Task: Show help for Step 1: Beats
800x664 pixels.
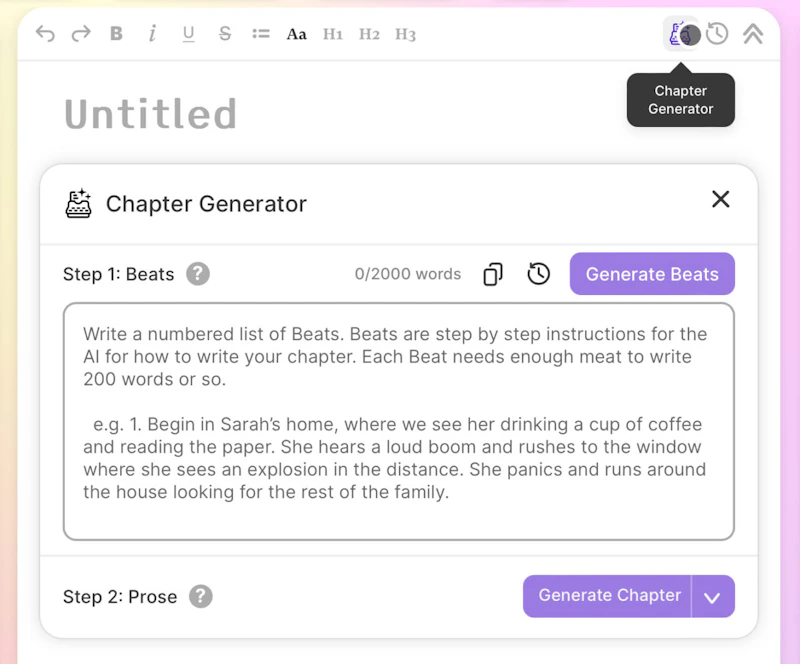Action: click(198, 274)
